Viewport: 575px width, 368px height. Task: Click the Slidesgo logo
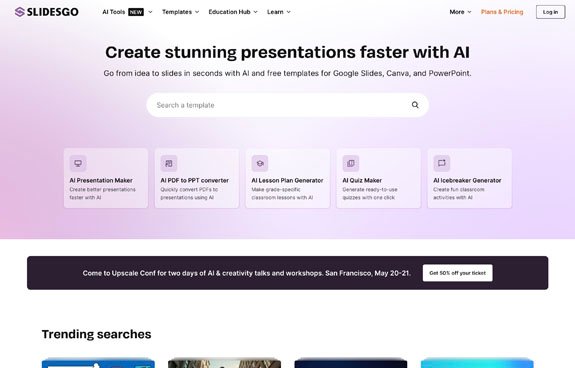pyautogui.click(x=47, y=12)
